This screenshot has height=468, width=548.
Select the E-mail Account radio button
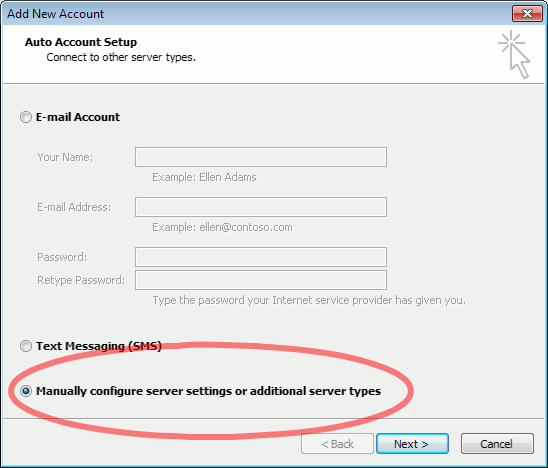coord(26,117)
